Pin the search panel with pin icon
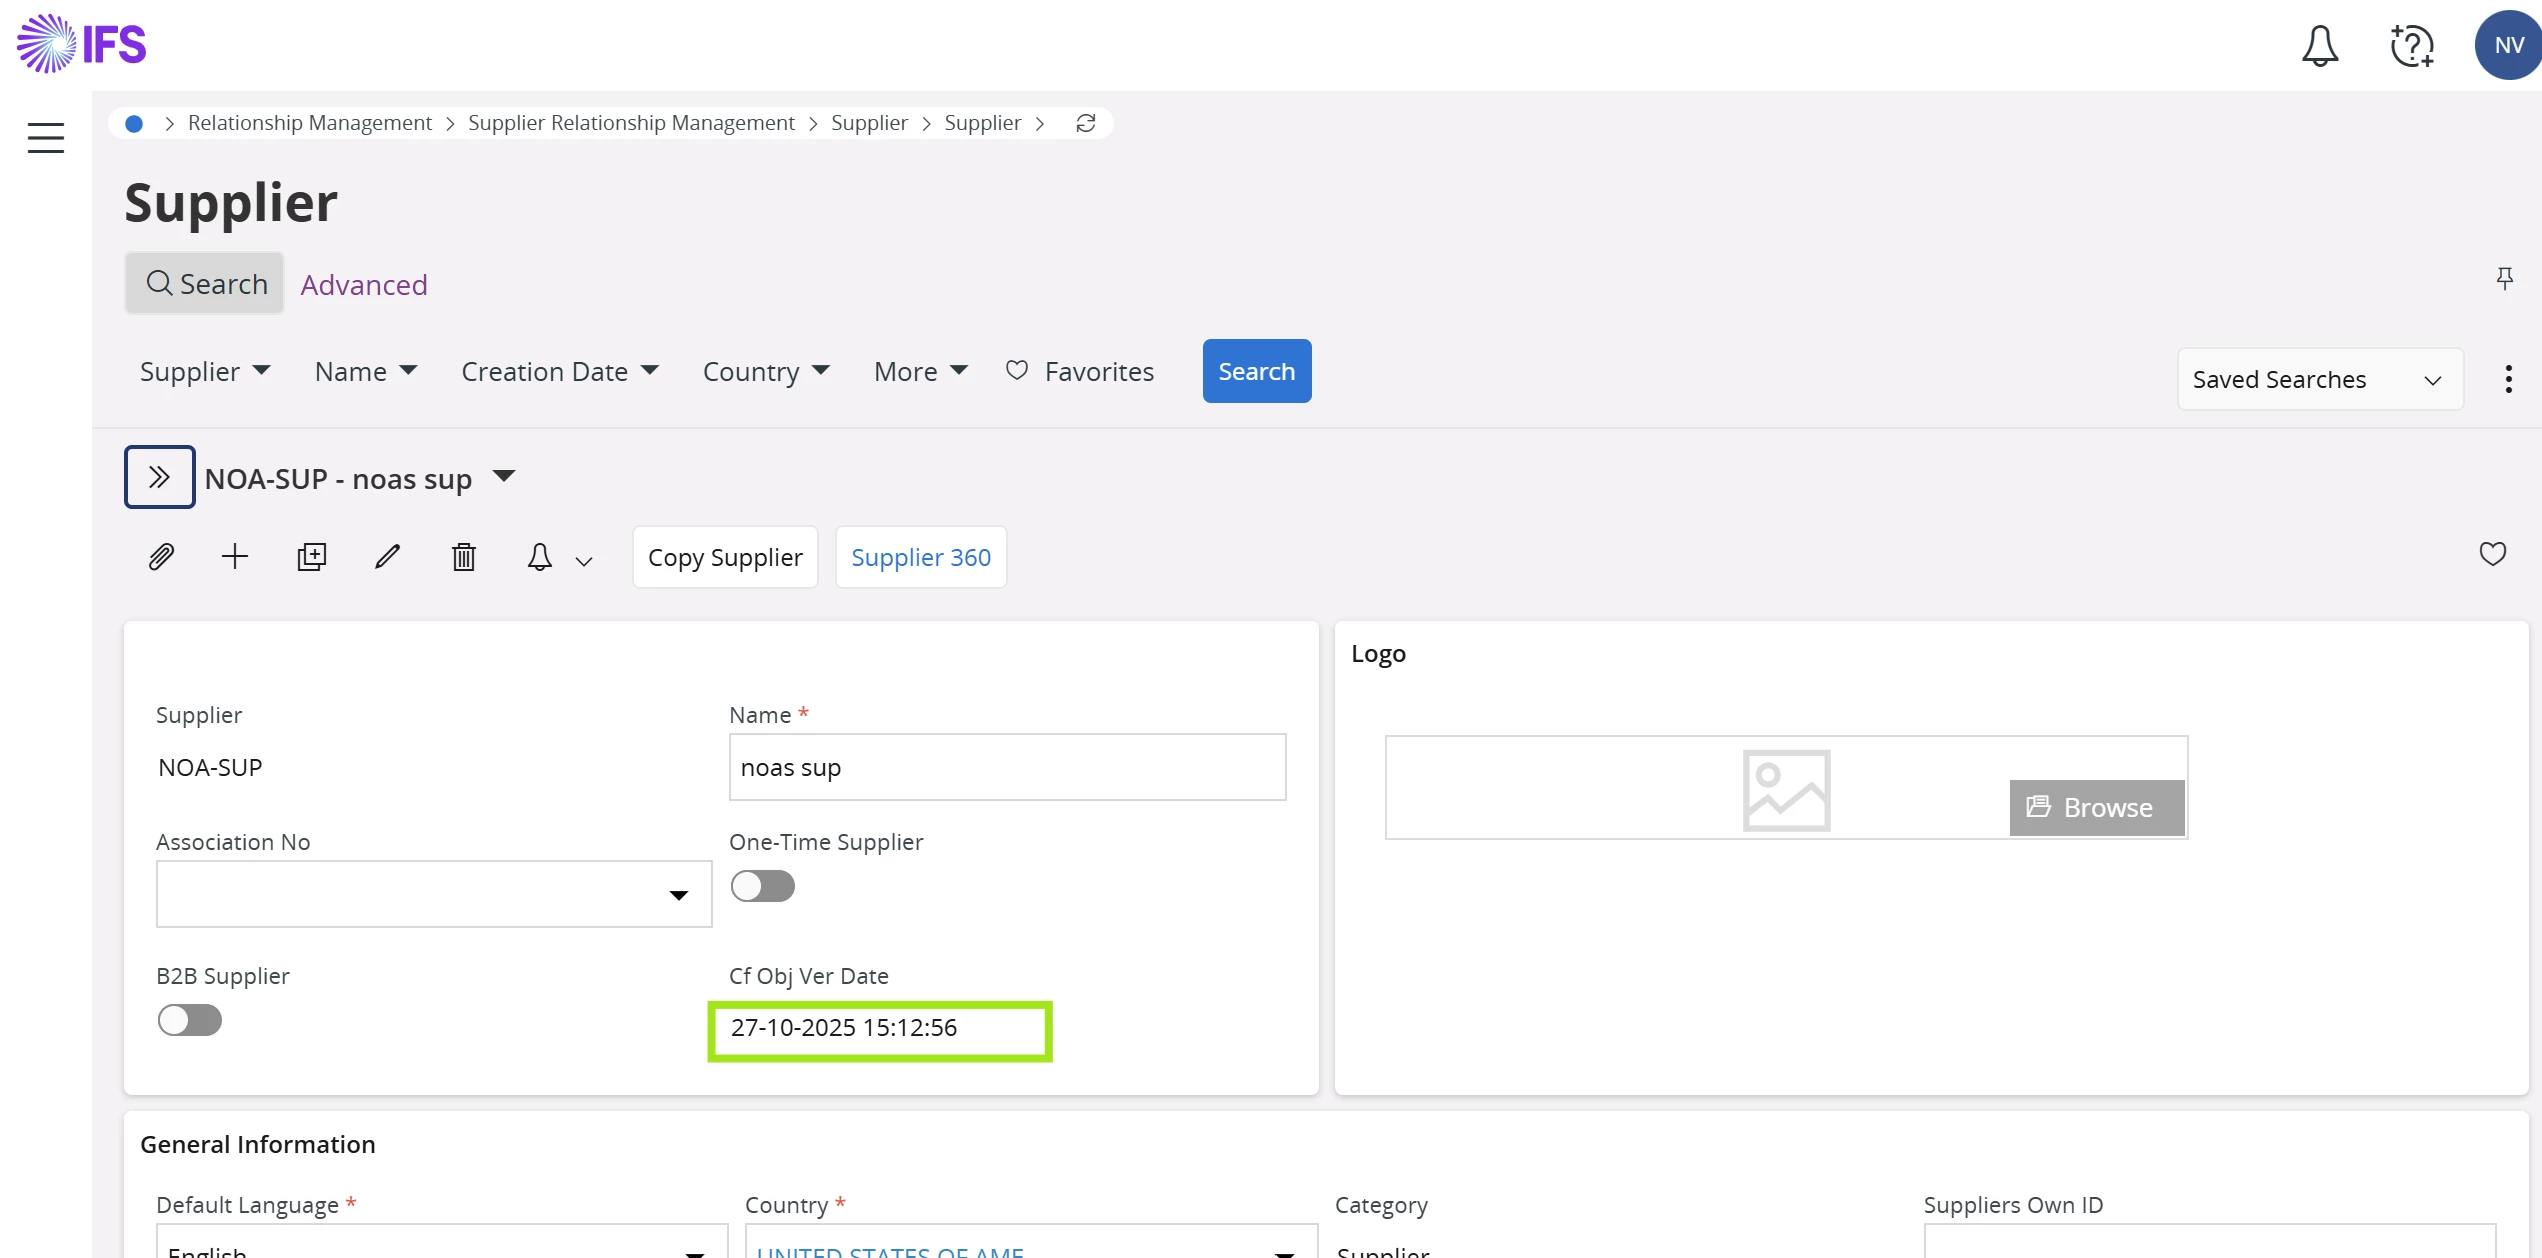 pos(2504,278)
